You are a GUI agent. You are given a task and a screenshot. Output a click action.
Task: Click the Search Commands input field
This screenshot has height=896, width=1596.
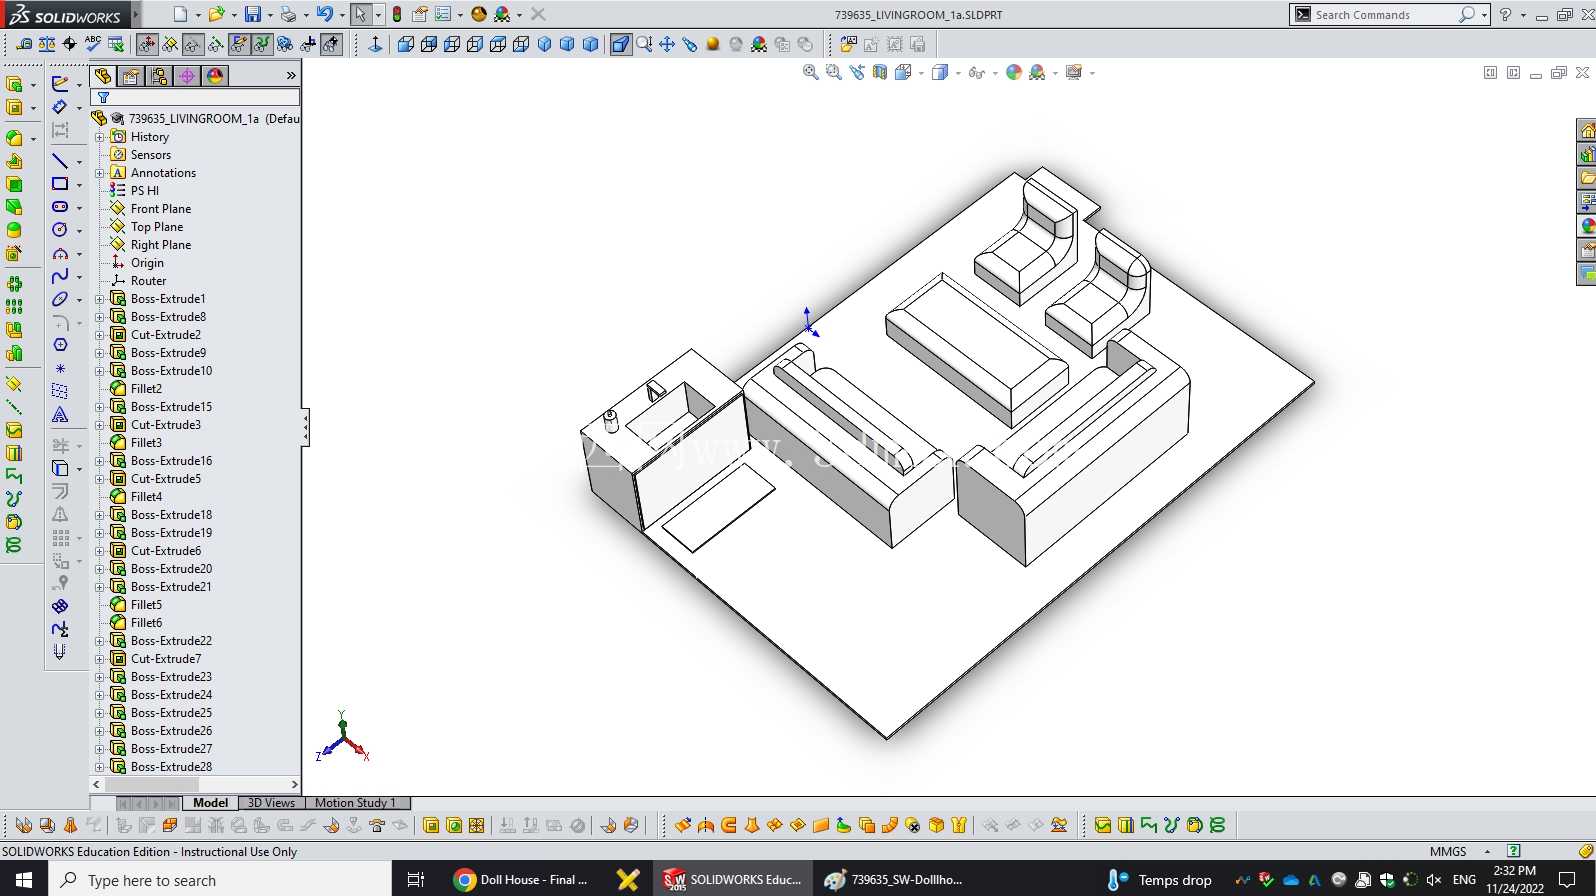(1382, 15)
